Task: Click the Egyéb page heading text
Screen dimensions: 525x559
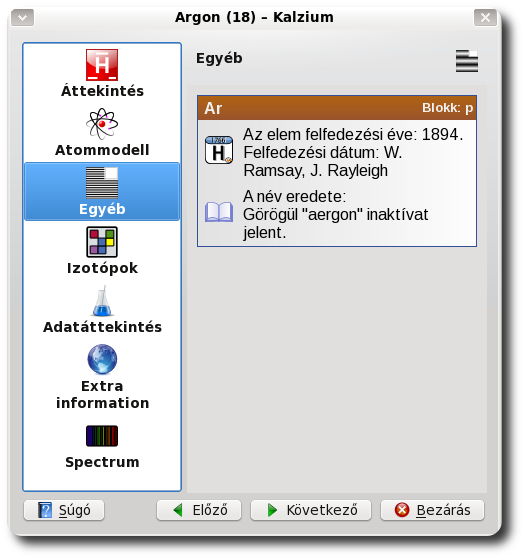Action: 219,58
